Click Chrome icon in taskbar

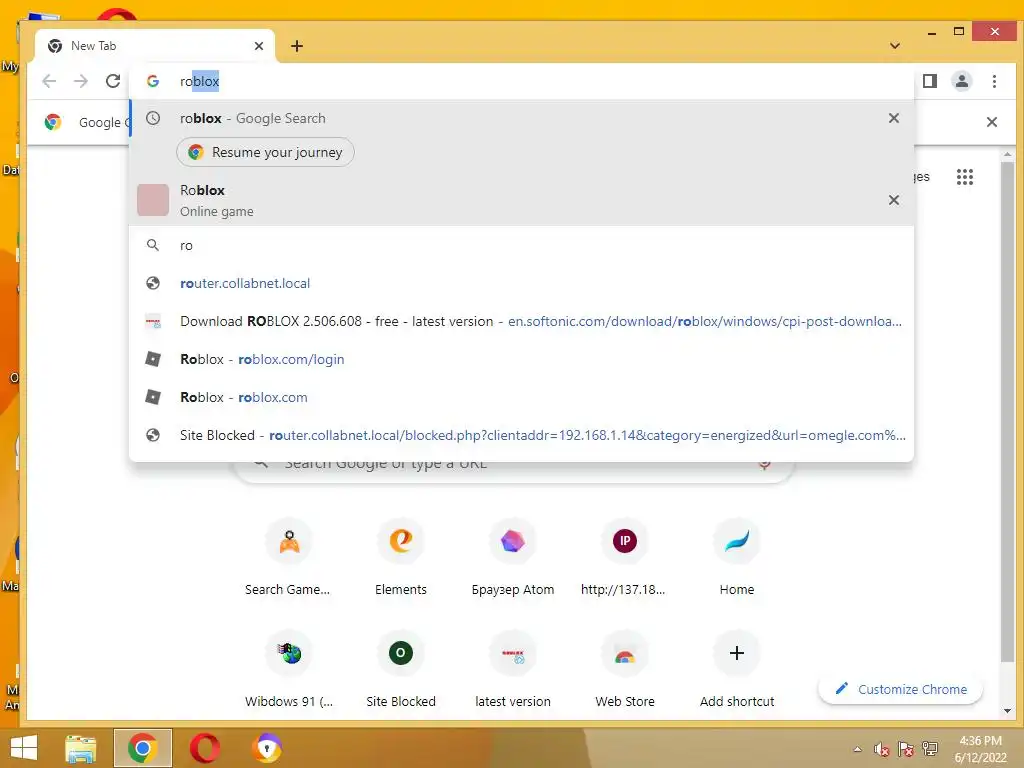tap(142, 748)
